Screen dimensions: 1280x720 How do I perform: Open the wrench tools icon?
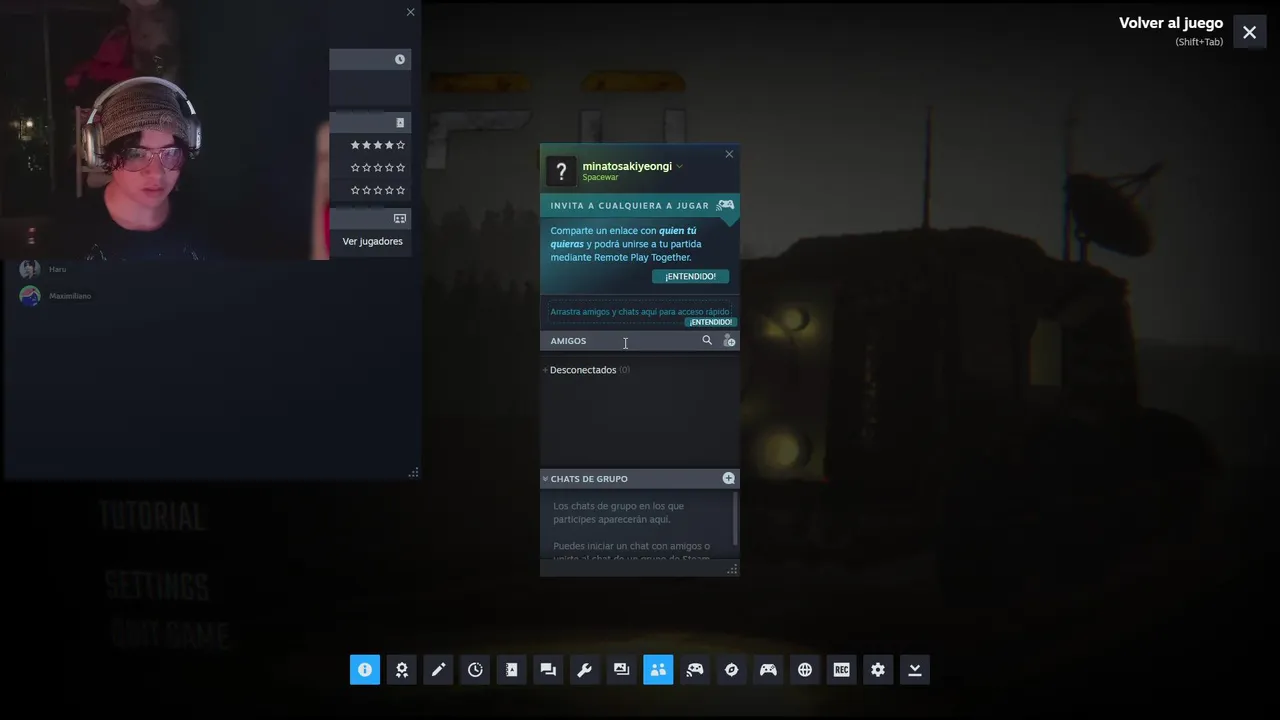coord(585,670)
